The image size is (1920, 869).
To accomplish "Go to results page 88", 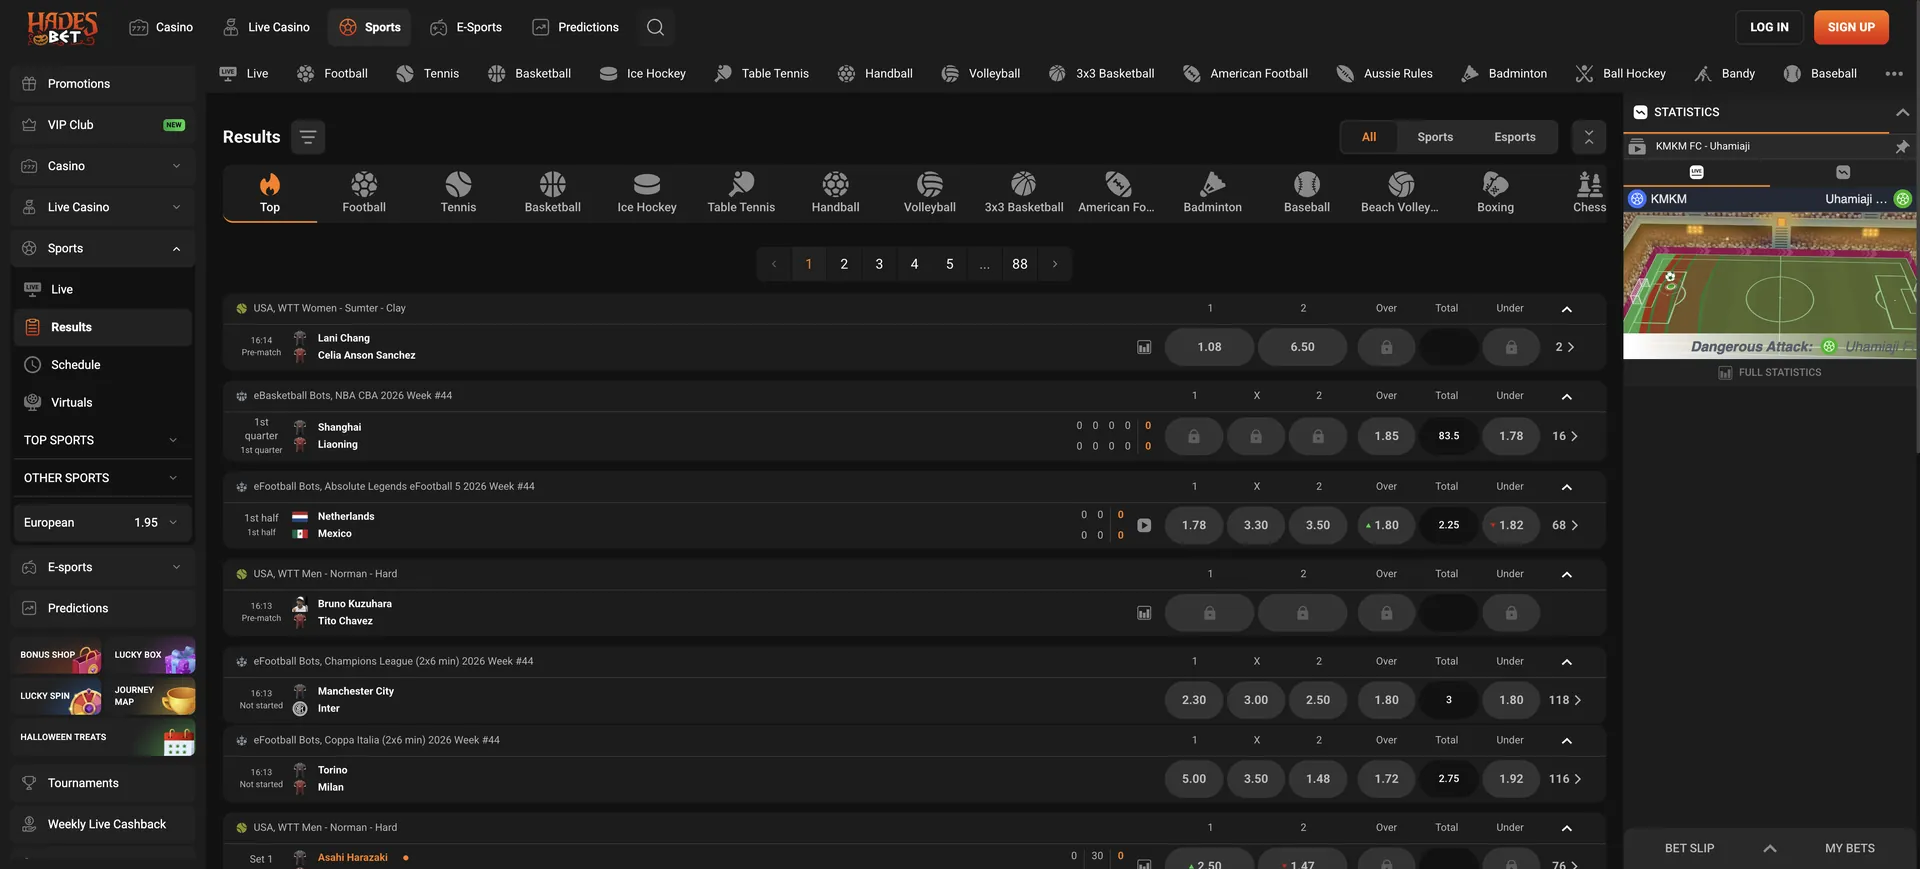I will [x=1019, y=264].
